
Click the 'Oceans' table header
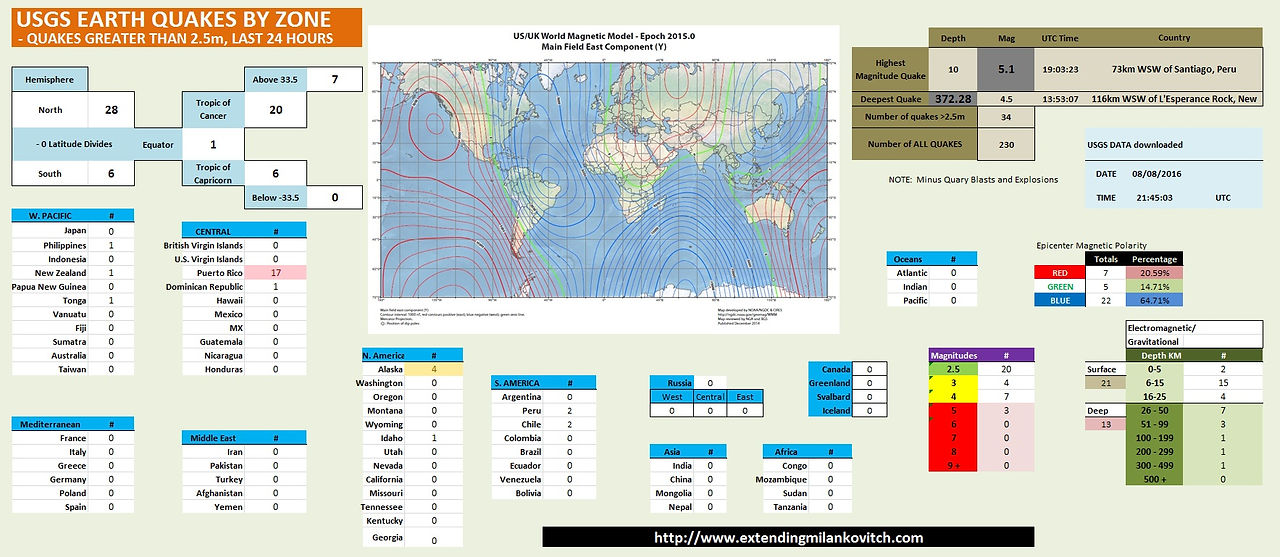[910, 259]
